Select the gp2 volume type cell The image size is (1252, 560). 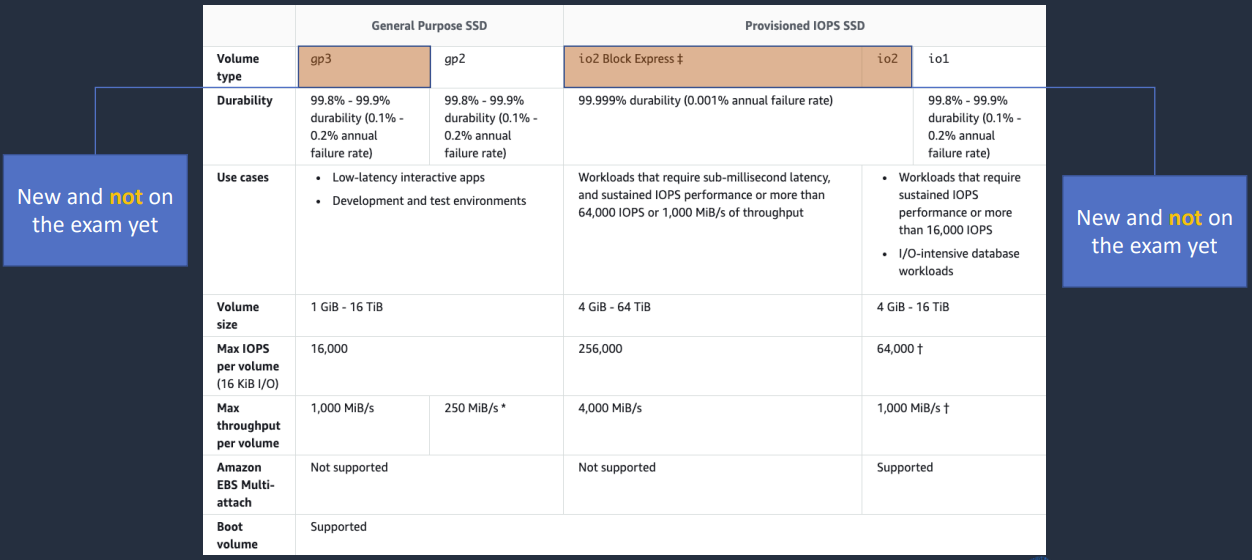496,66
